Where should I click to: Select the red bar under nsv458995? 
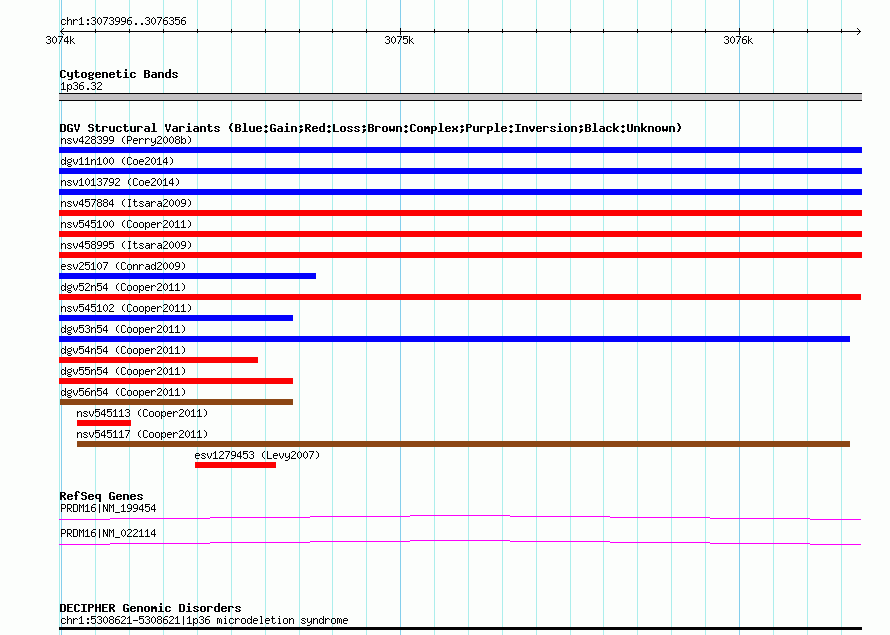pos(460,255)
